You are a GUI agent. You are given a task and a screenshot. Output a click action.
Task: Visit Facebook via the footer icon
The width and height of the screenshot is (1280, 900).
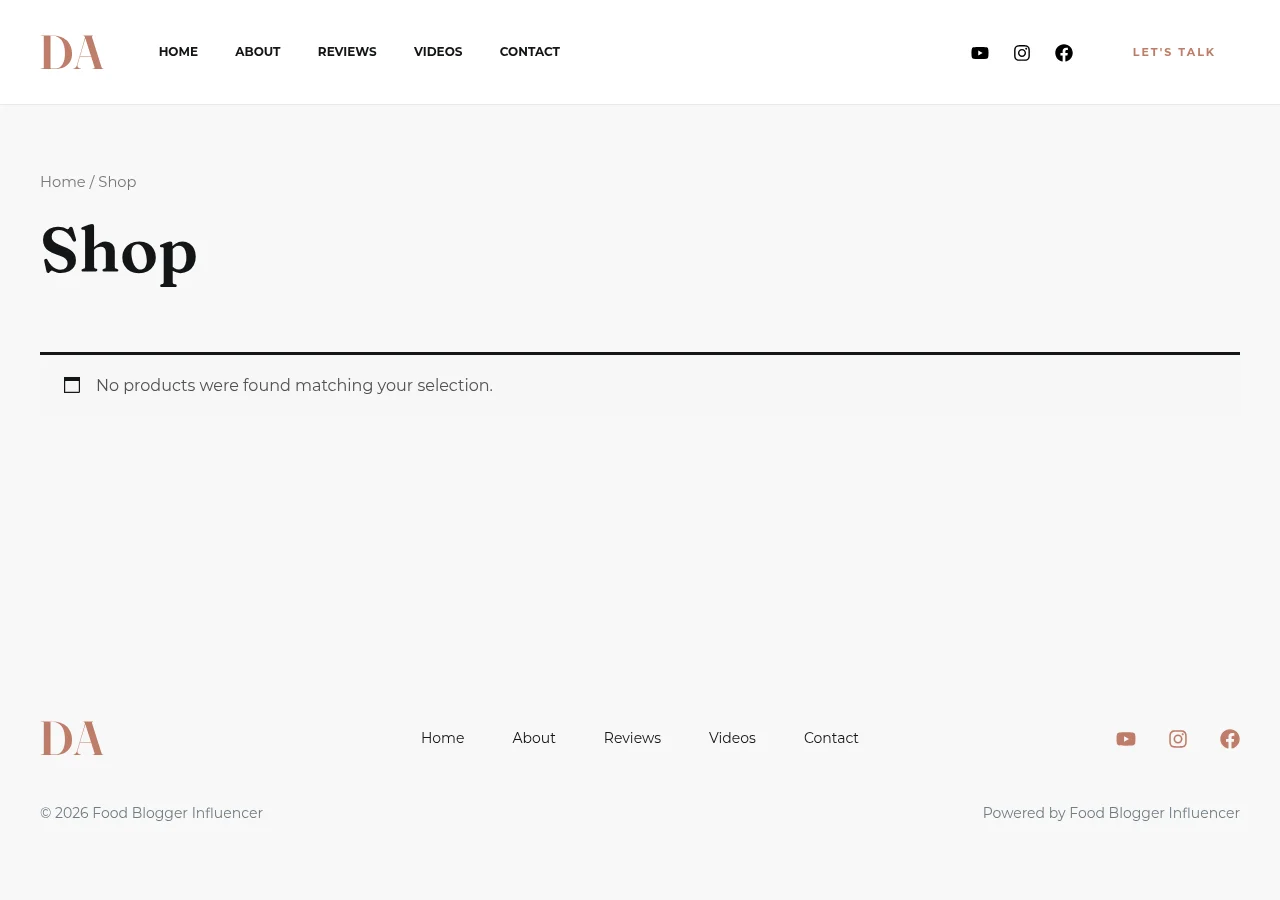click(1230, 739)
